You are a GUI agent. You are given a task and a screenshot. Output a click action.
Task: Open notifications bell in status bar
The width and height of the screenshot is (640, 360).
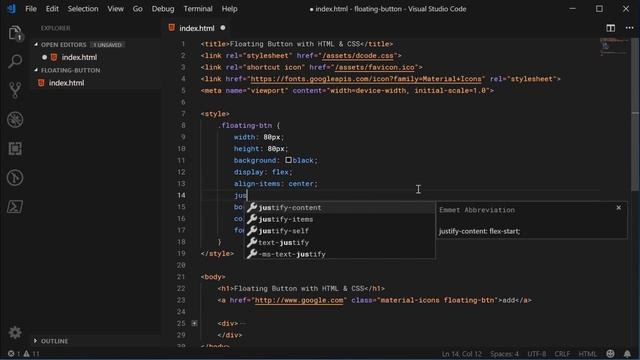pyautogui.click(x=627, y=354)
